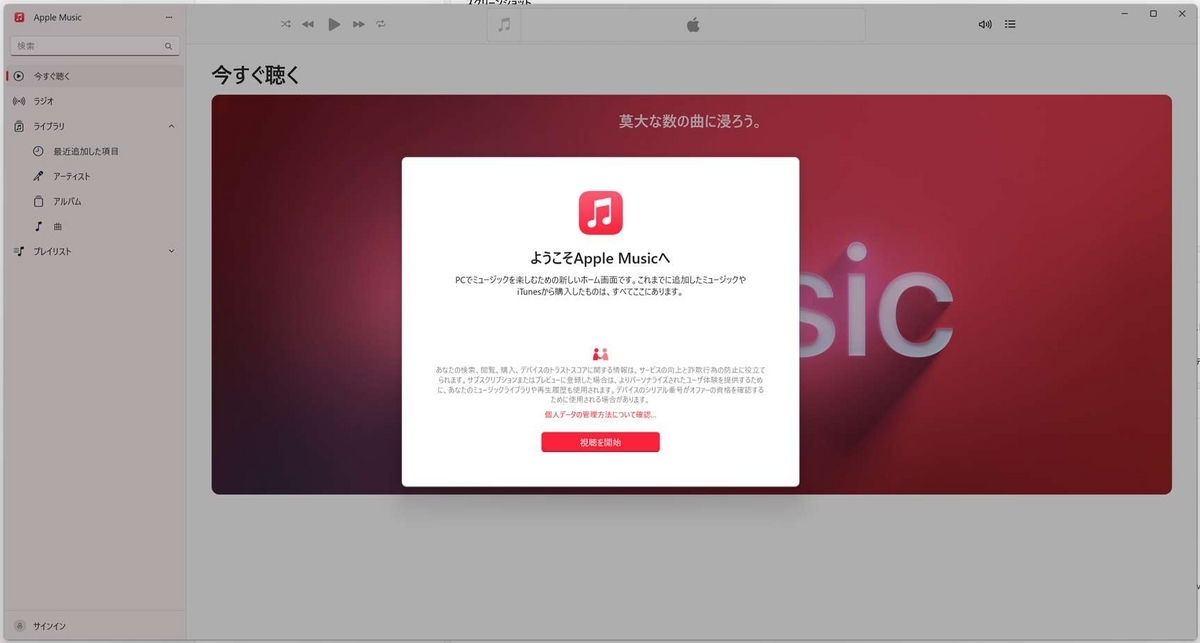Click the magnifier icon in search box
The image size is (1200, 643).
(x=168, y=46)
